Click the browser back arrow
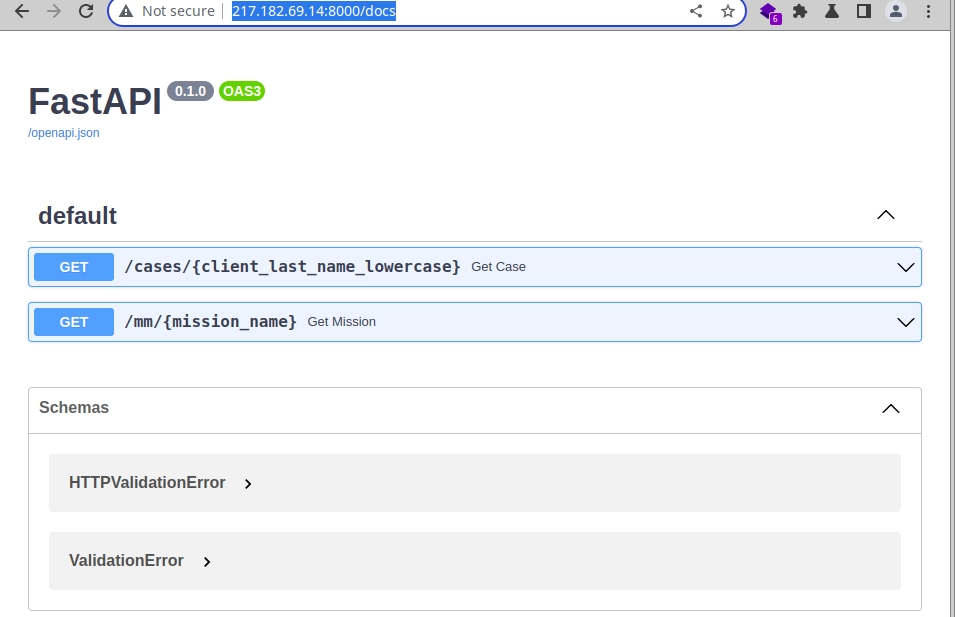This screenshot has width=955, height=617. pos(20,11)
